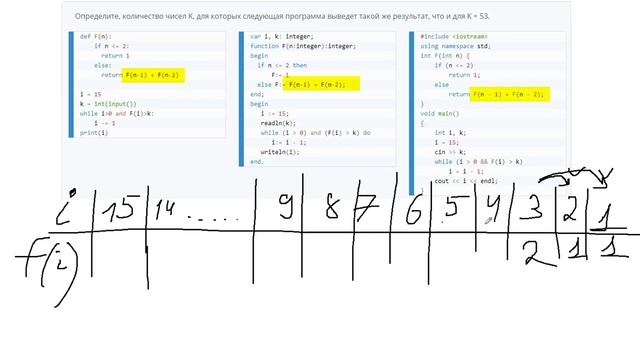Click "while i>0 and F(i)>k:" line
640x360 pixels.
pyautogui.click(x=117, y=113)
